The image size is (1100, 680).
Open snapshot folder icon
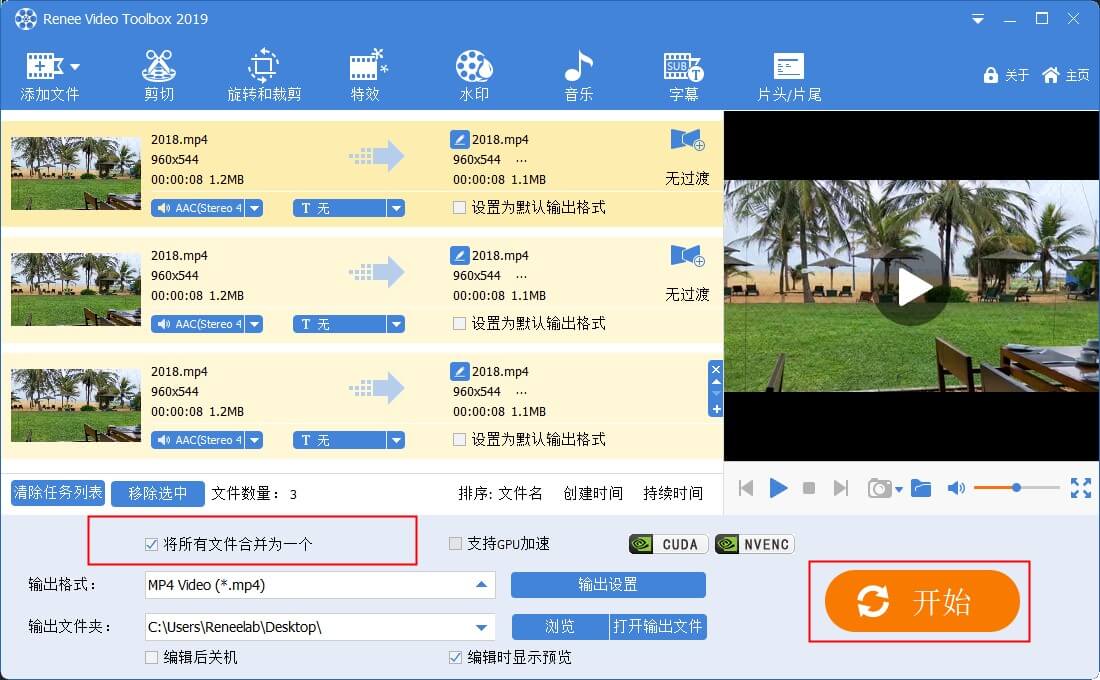[921, 488]
